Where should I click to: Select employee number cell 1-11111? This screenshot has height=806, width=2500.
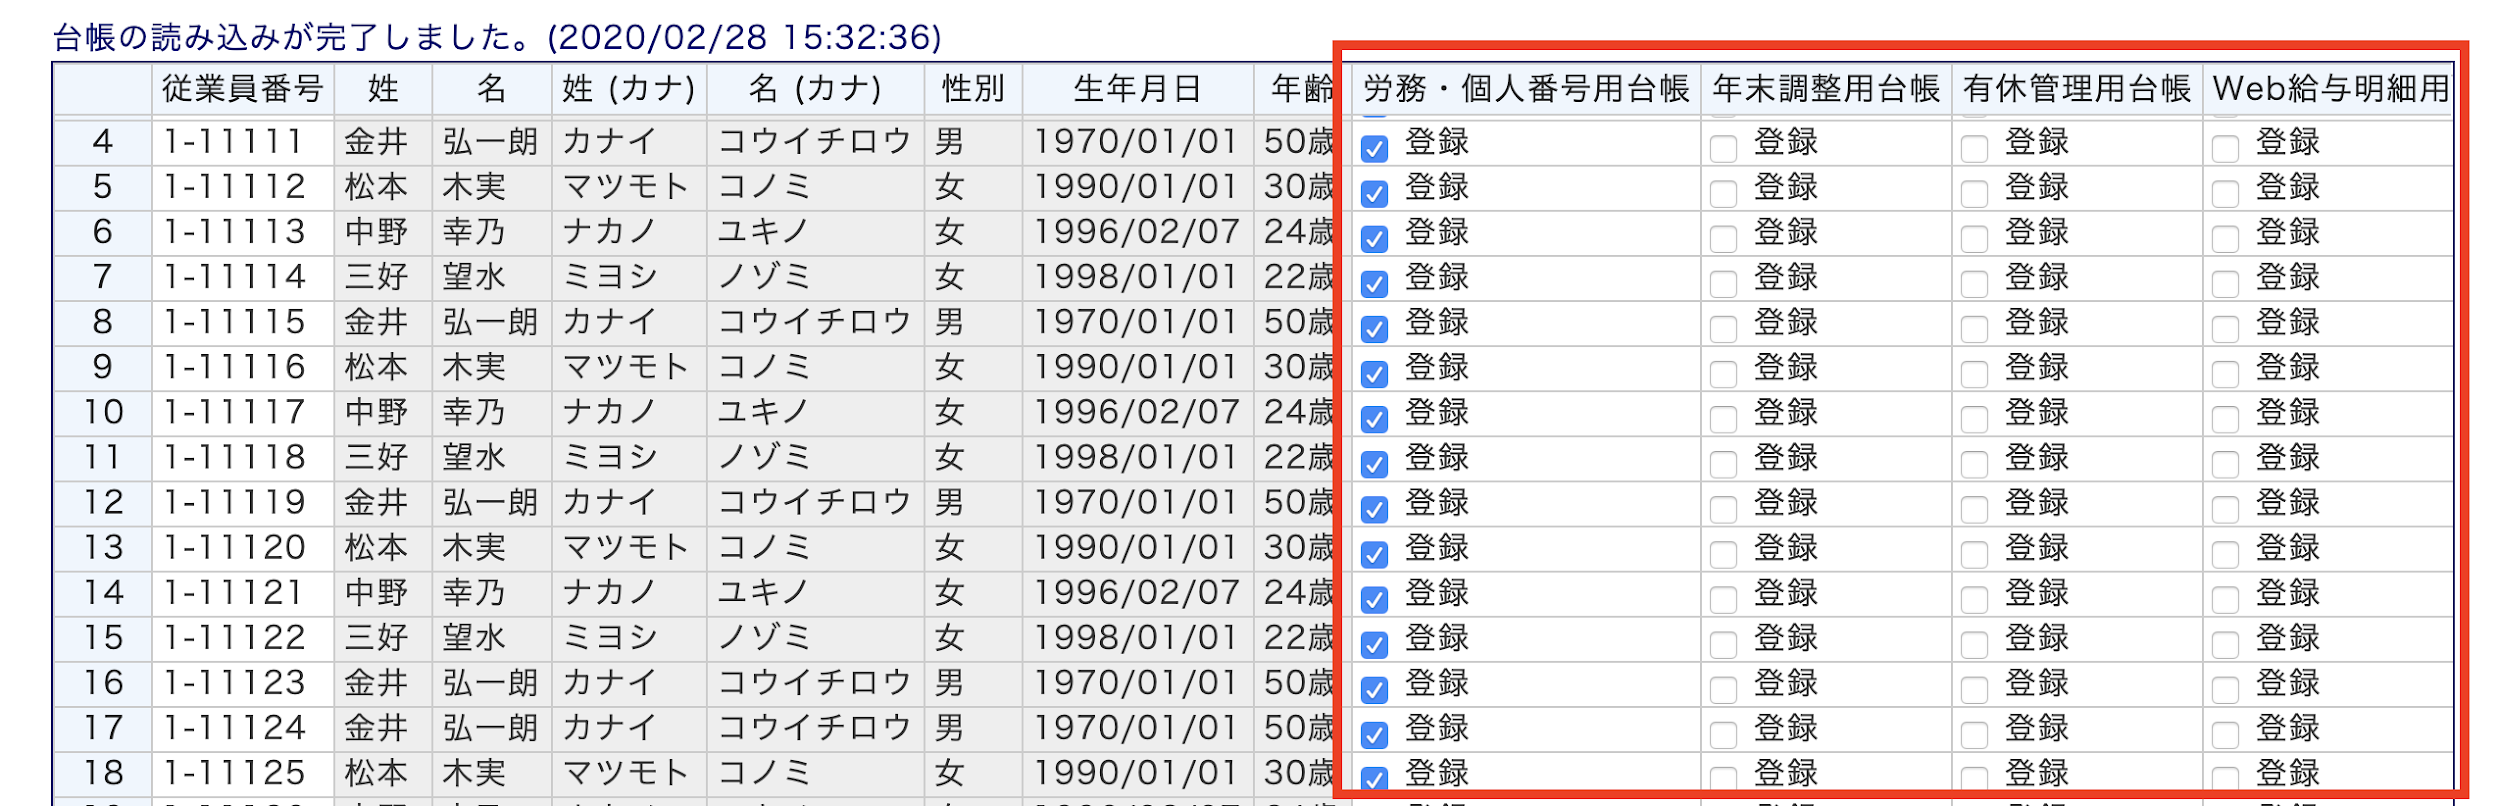coord(243,142)
